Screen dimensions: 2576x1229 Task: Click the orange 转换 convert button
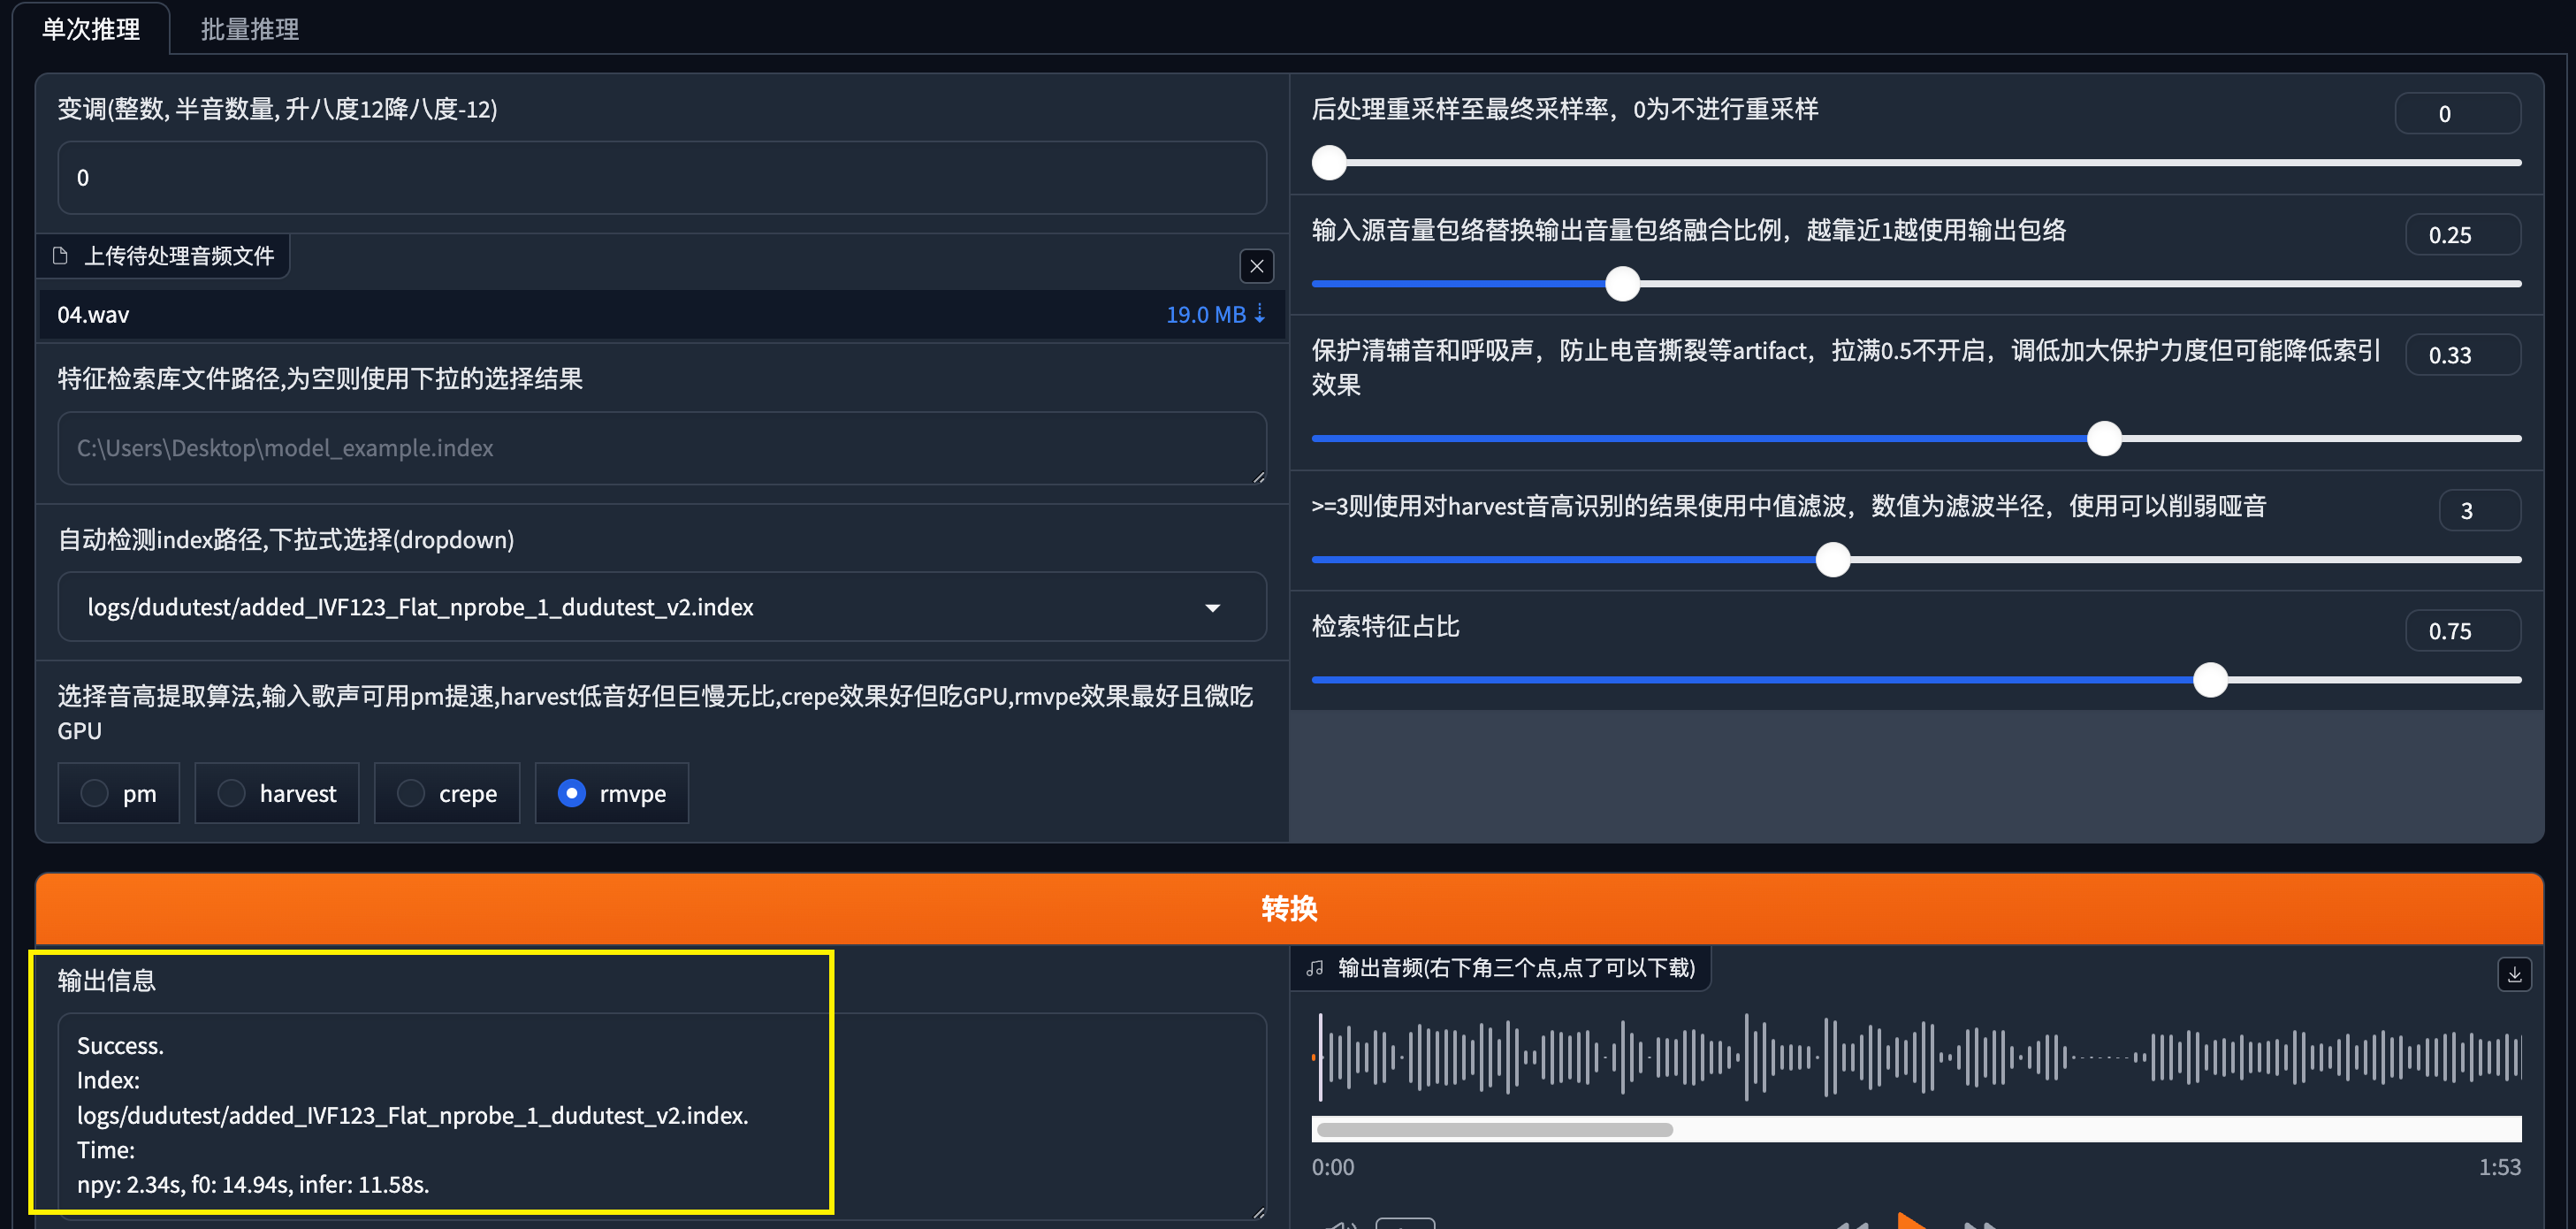point(1288,908)
